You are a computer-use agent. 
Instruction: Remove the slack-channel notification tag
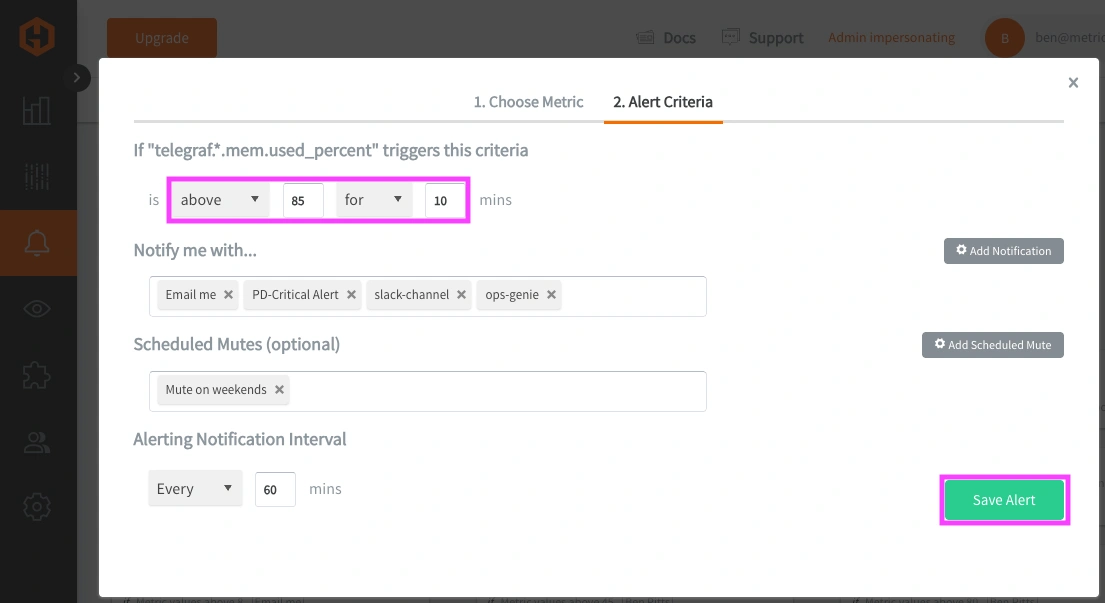pyautogui.click(x=461, y=294)
